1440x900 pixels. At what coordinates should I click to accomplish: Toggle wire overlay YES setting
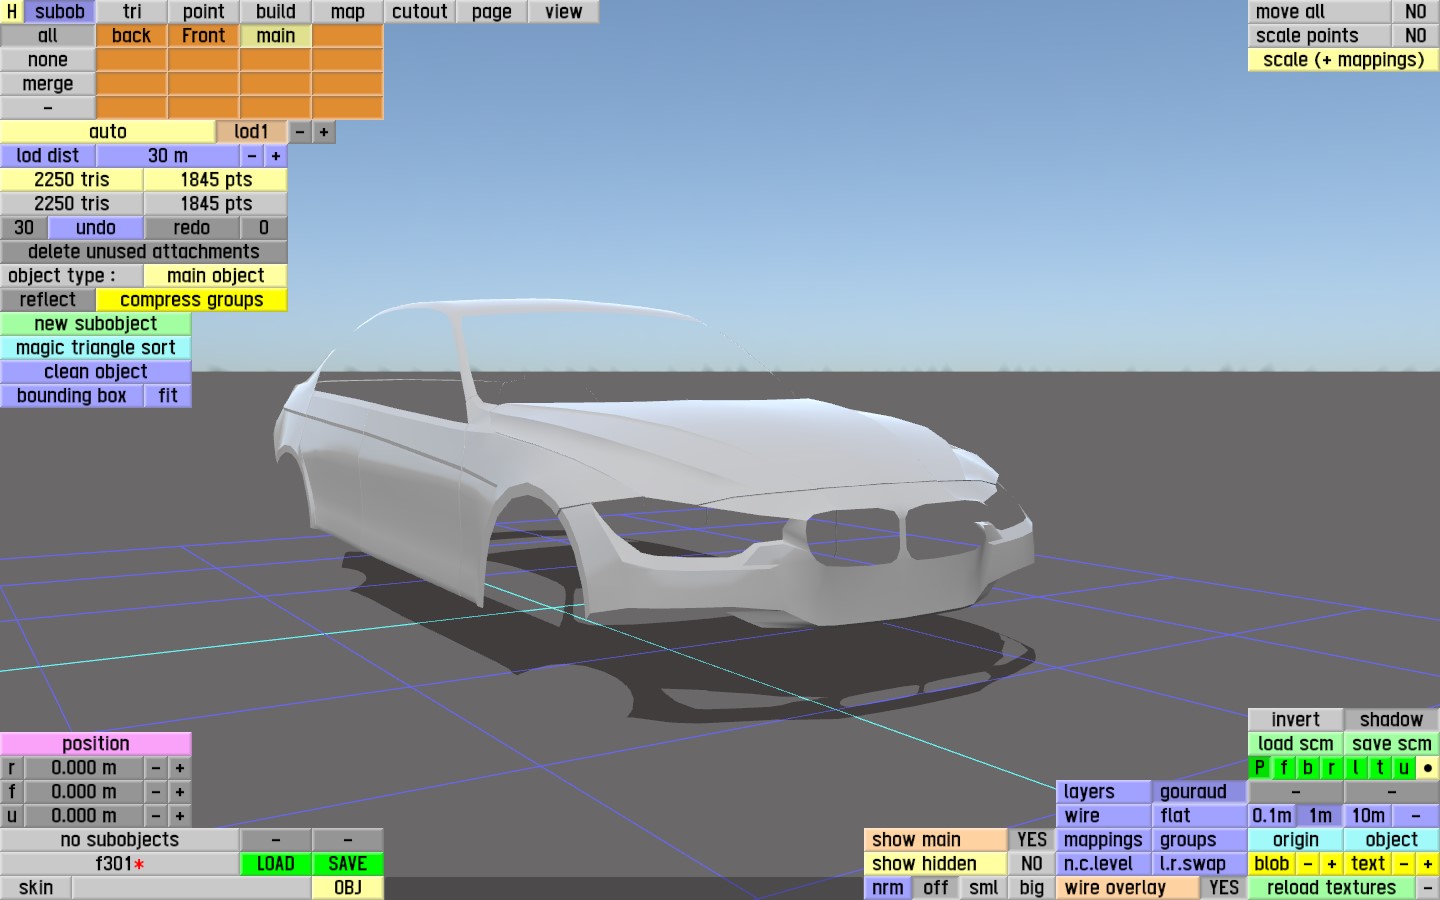(x=1224, y=888)
